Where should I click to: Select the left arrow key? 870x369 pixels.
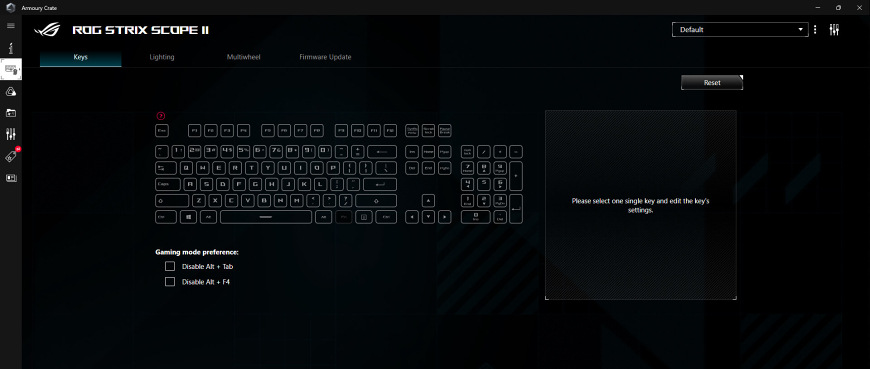412,217
